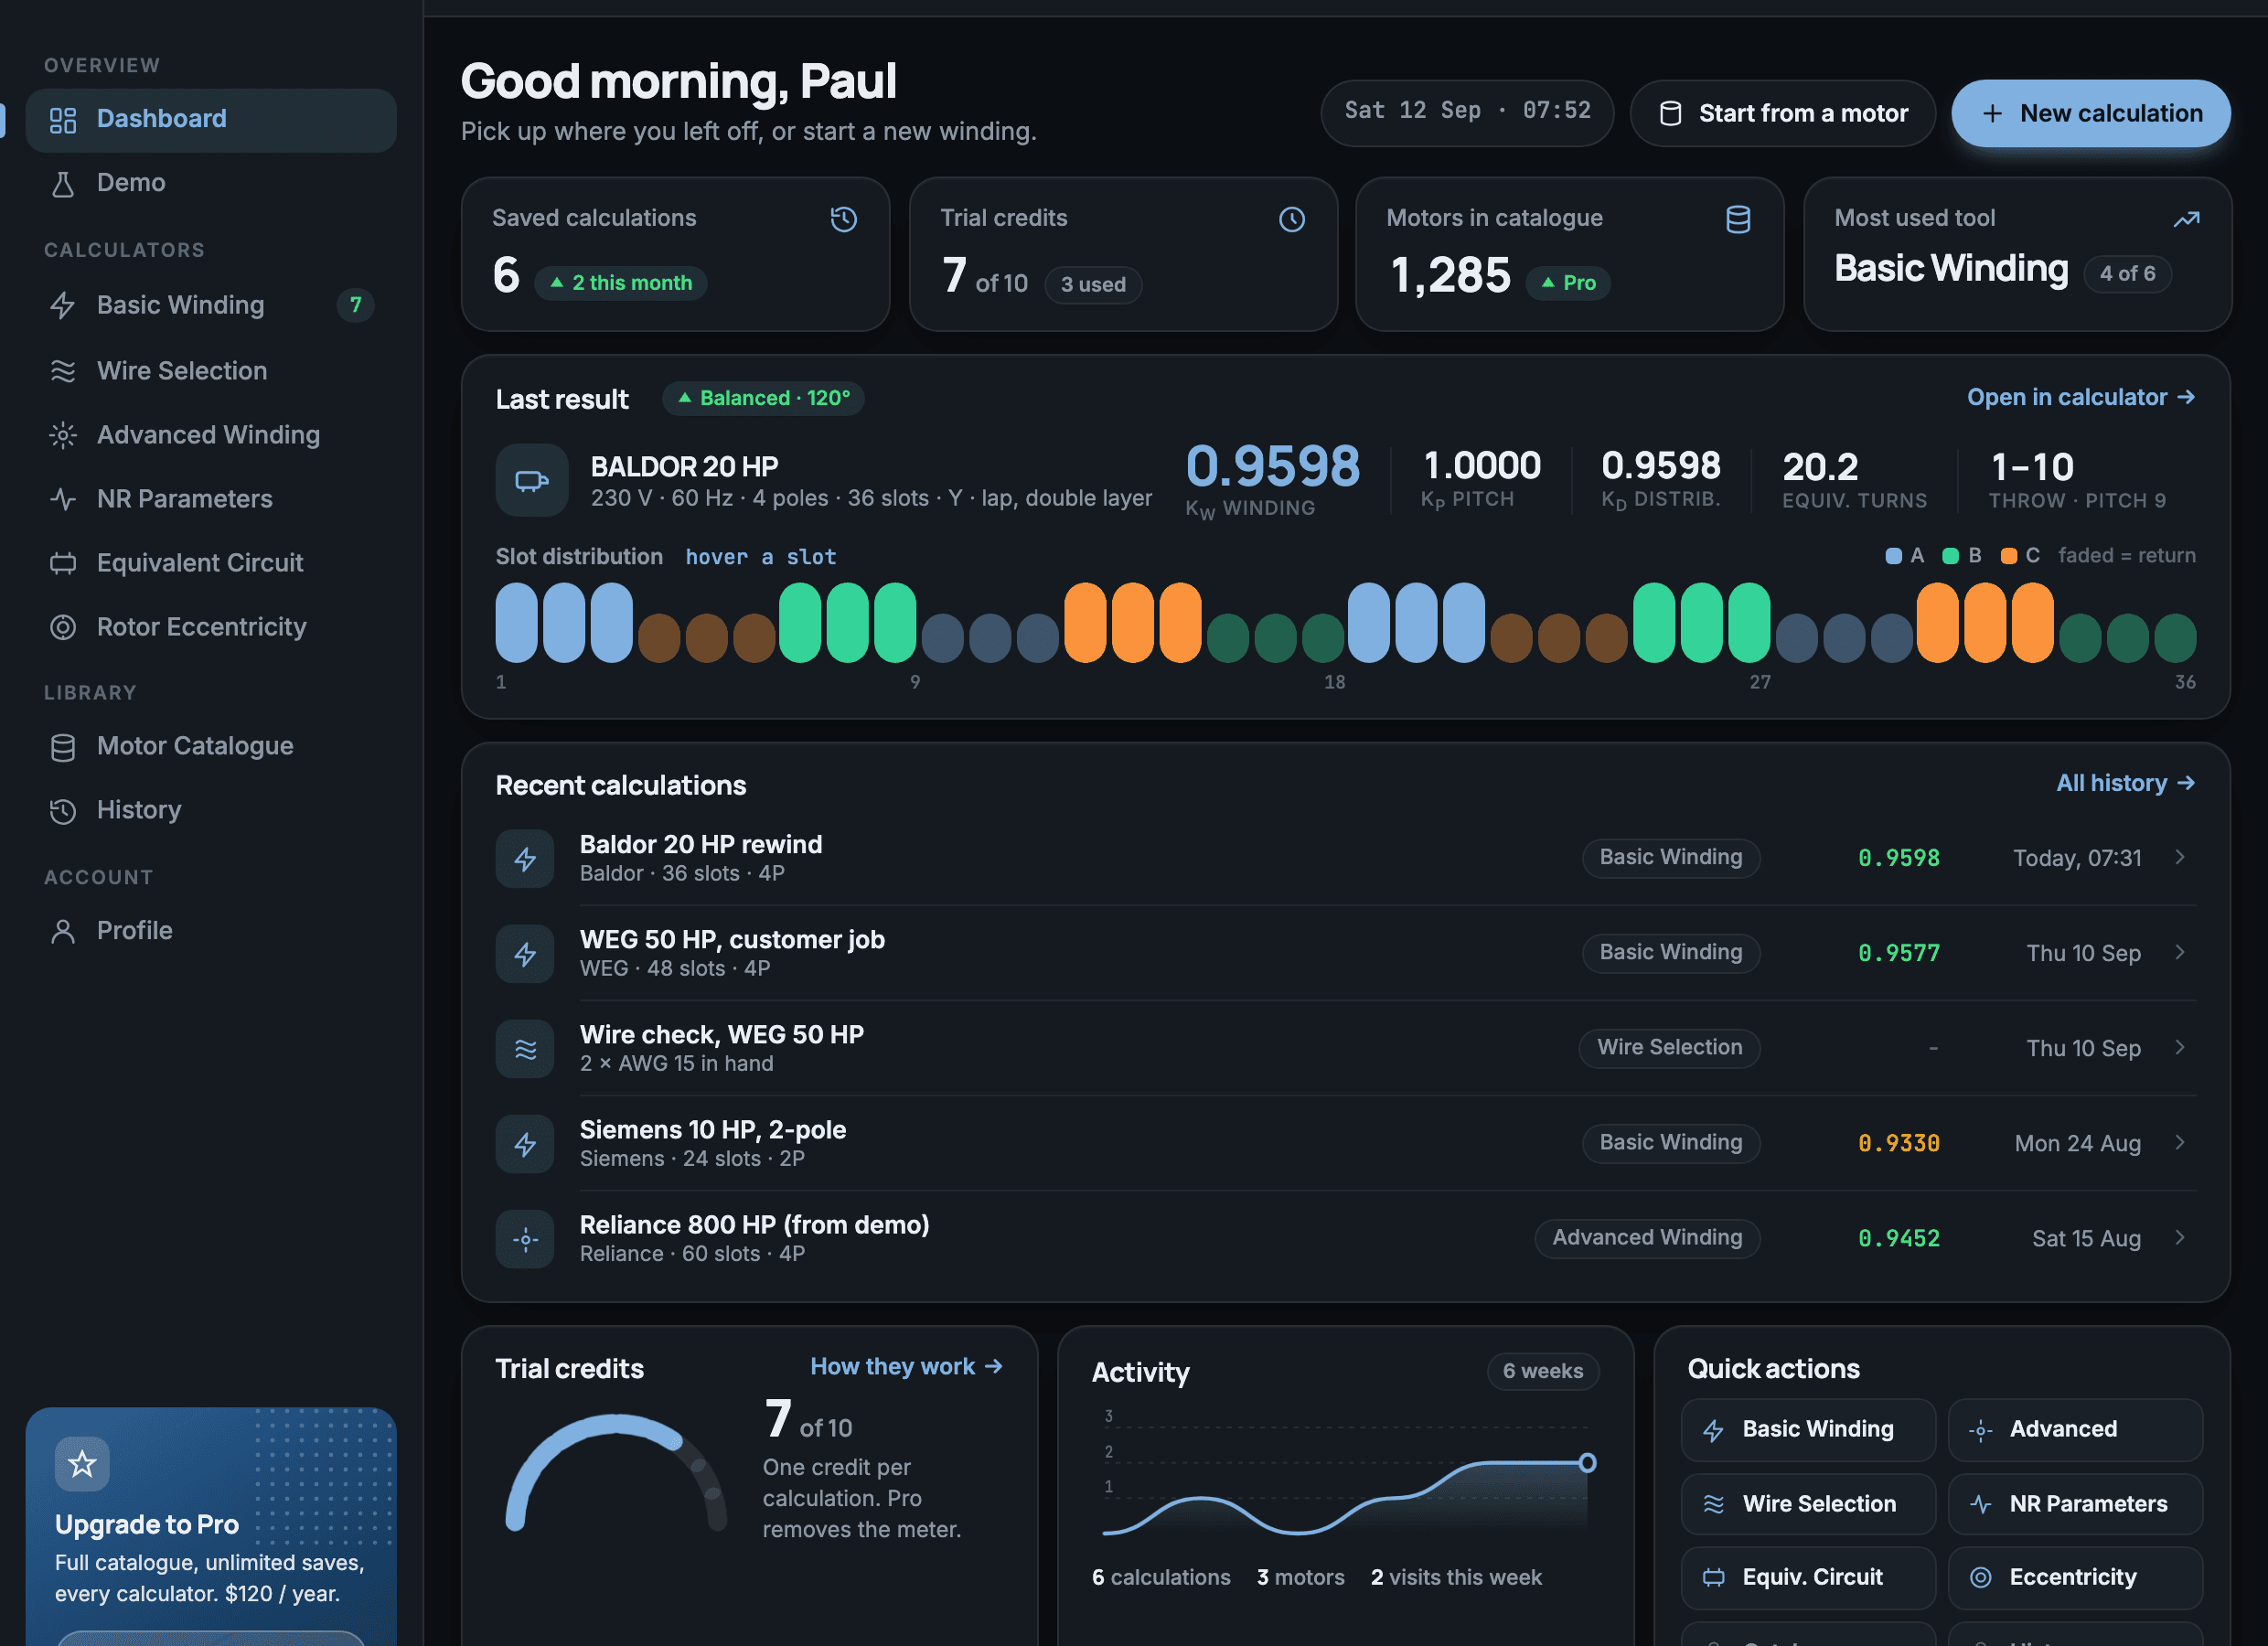
Task: Expand the Siemens 10 HP, 2-pole row chevron
Action: pyautogui.click(x=2180, y=1142)
